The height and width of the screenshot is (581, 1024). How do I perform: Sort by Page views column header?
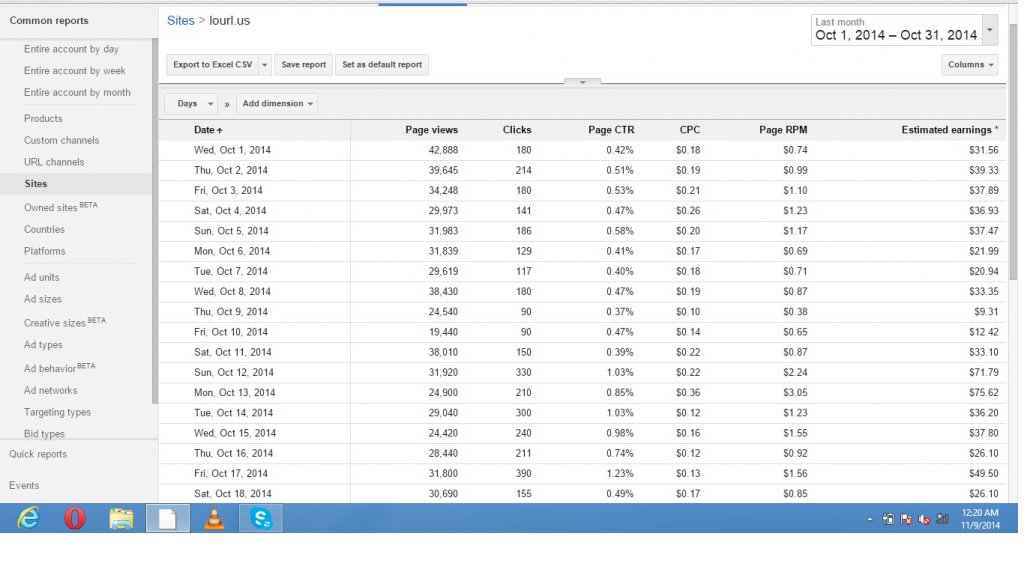pyautogui.click(x=431, y=130)
